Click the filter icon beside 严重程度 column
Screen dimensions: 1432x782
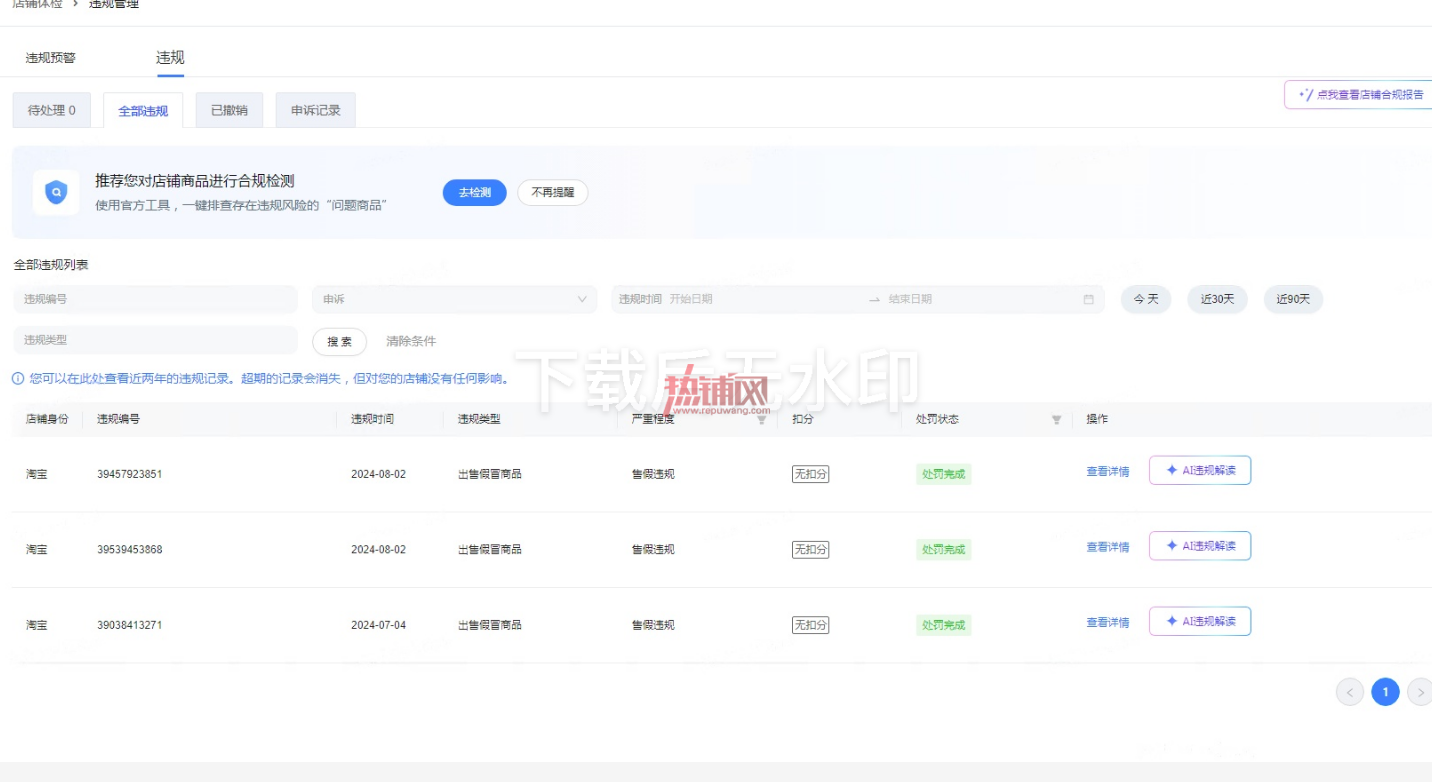pos(761,420)
